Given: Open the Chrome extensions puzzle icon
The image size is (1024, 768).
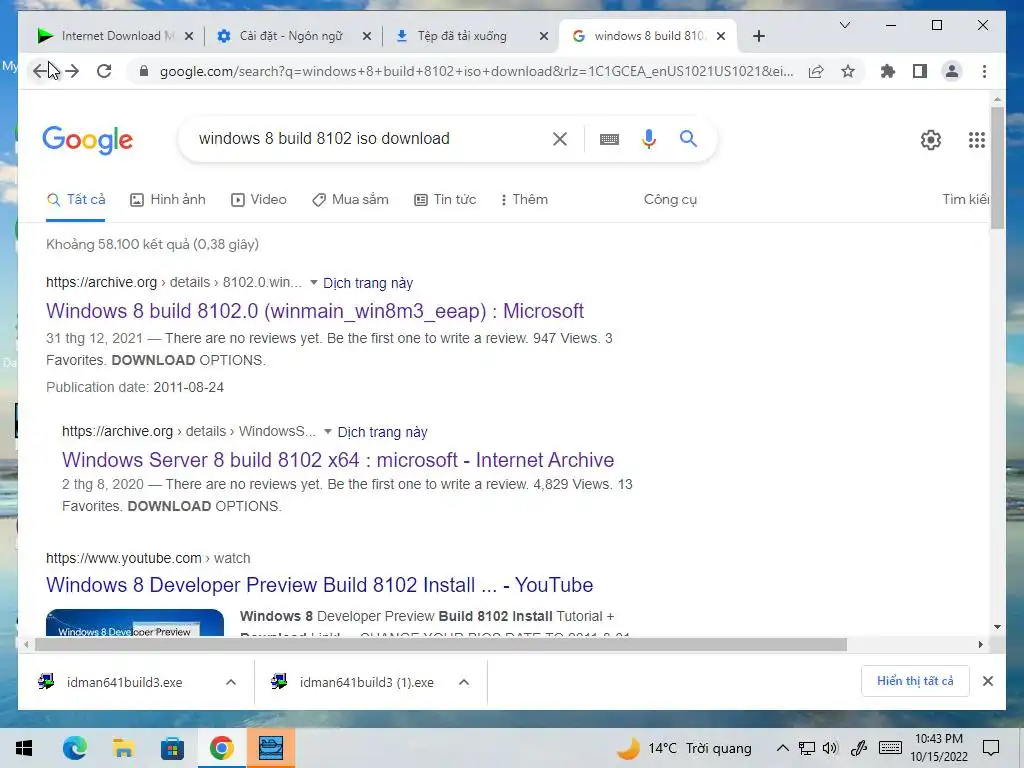Looking at the screenshot, I should tap(888, 71).
